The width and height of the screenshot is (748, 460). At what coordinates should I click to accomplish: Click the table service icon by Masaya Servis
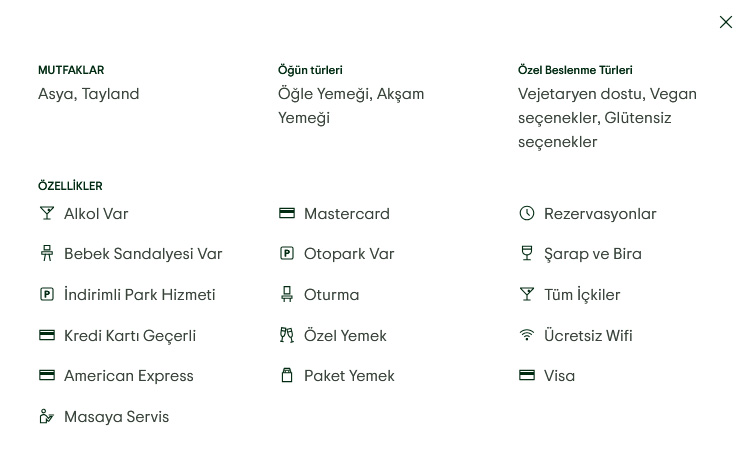coord(47,416)
